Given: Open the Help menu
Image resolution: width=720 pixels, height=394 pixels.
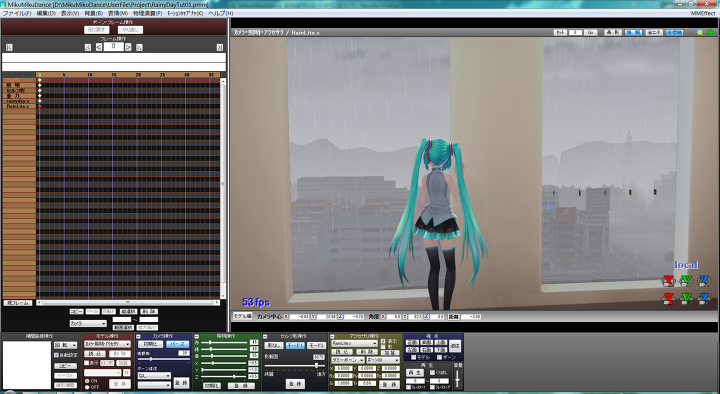Looking at the screenshot, I should pos(220,13).
